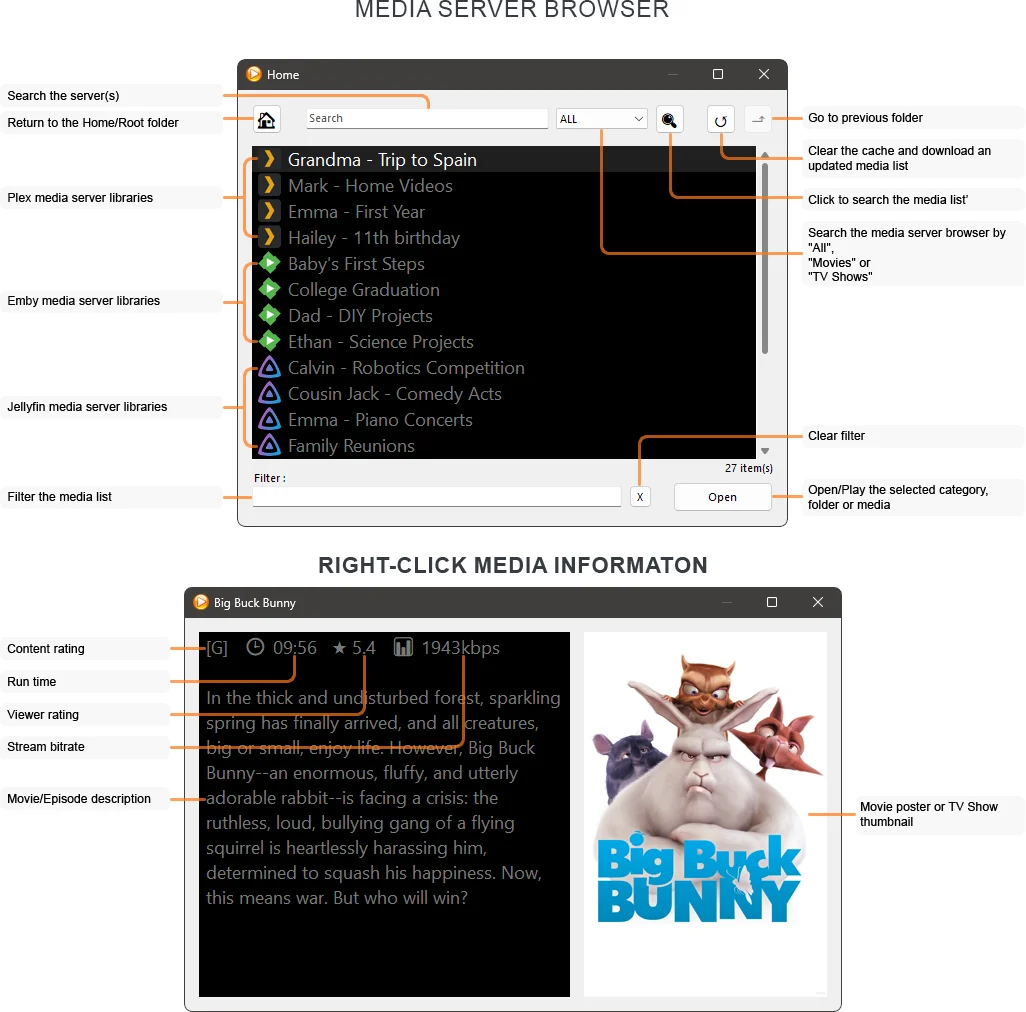
Task: Click the Open button
Action: 722,497
